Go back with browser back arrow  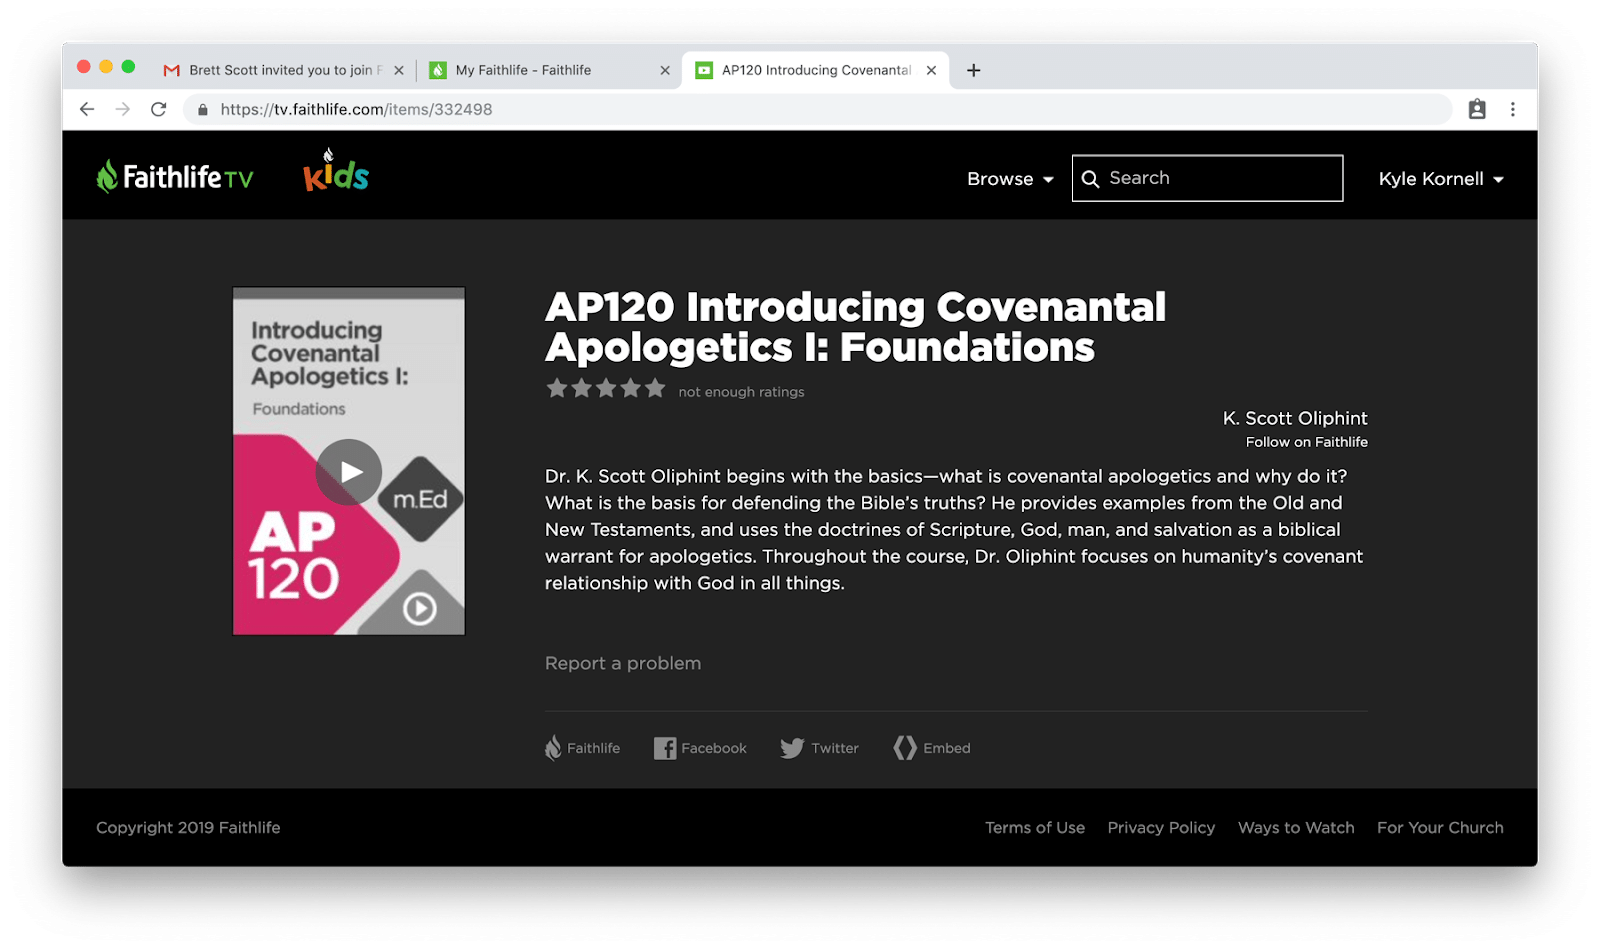tap(87, 109)
